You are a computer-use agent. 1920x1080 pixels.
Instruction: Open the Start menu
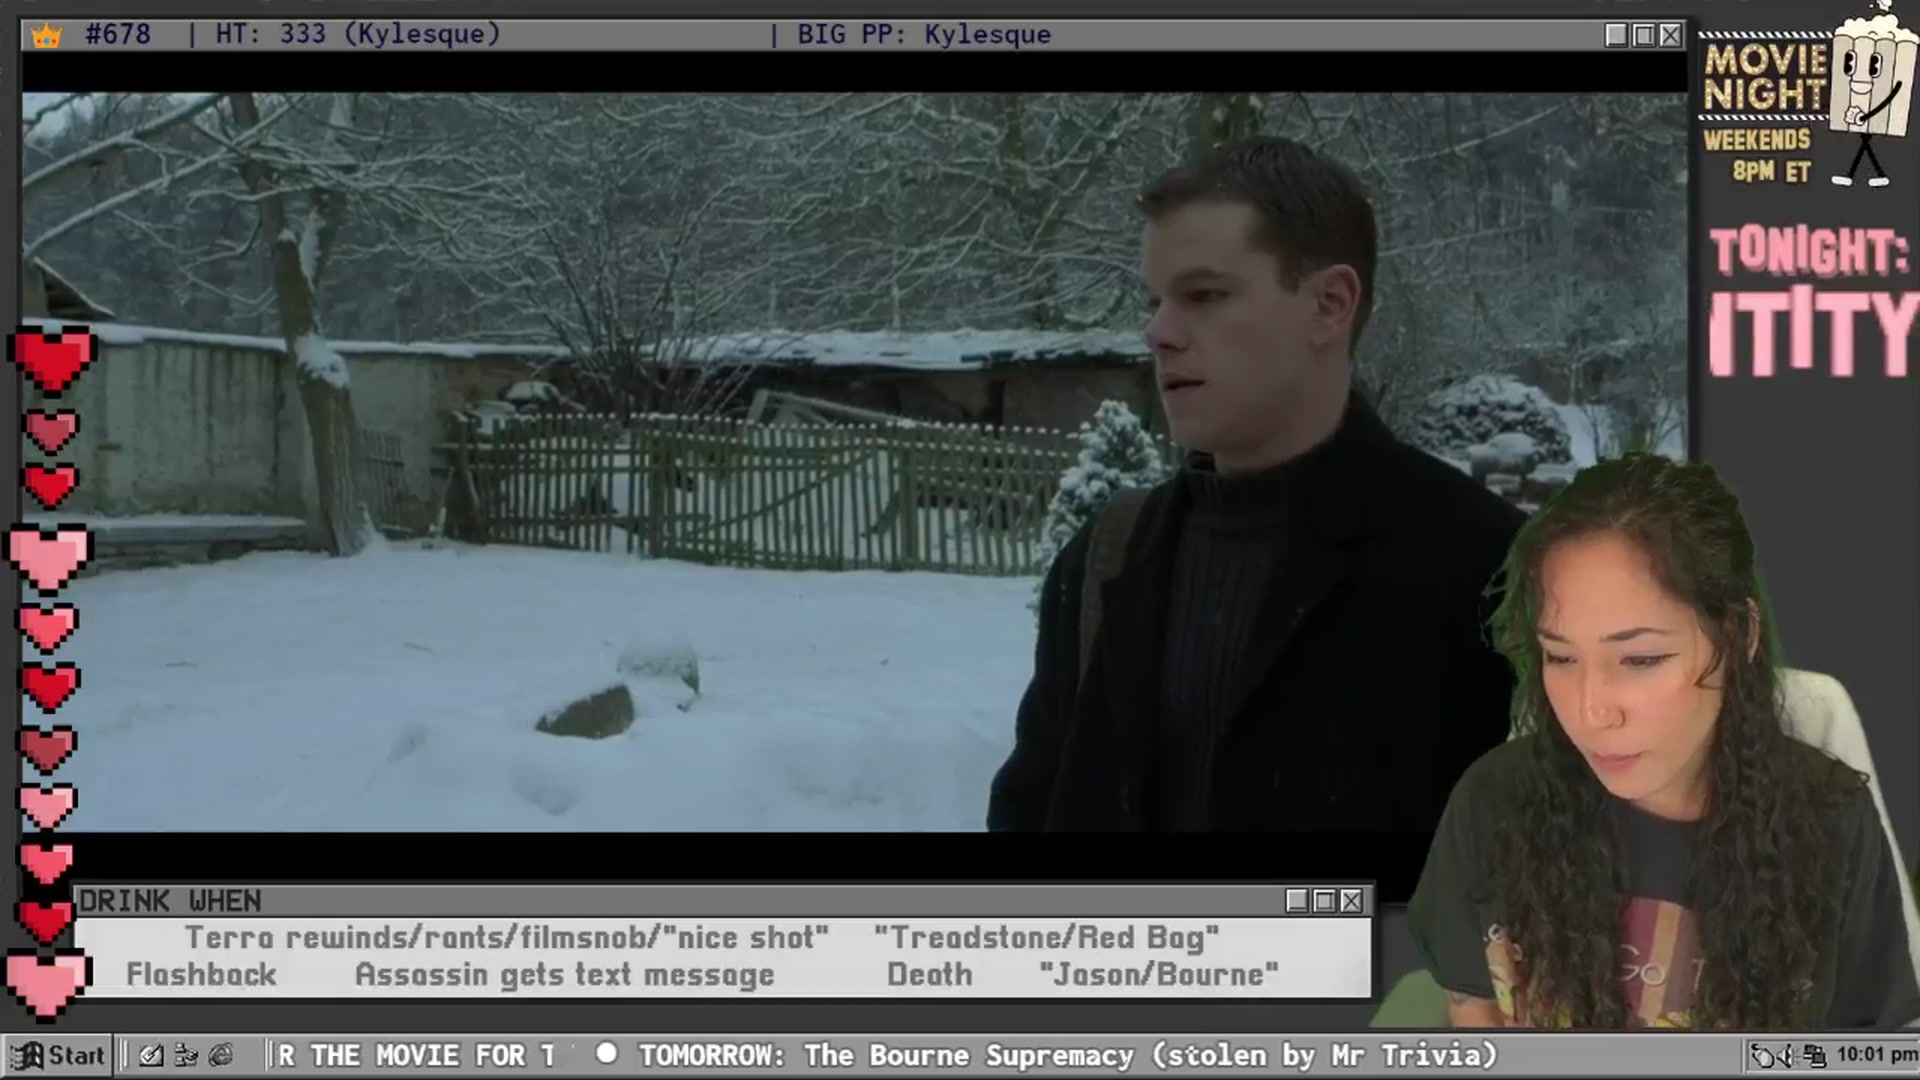(58, 1055)
